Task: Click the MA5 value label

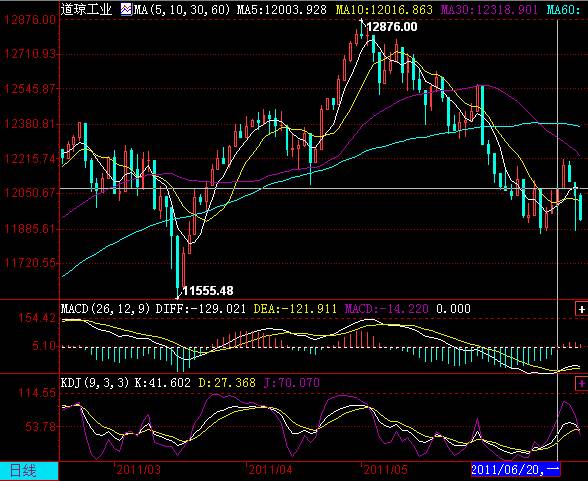Action: 282,9
